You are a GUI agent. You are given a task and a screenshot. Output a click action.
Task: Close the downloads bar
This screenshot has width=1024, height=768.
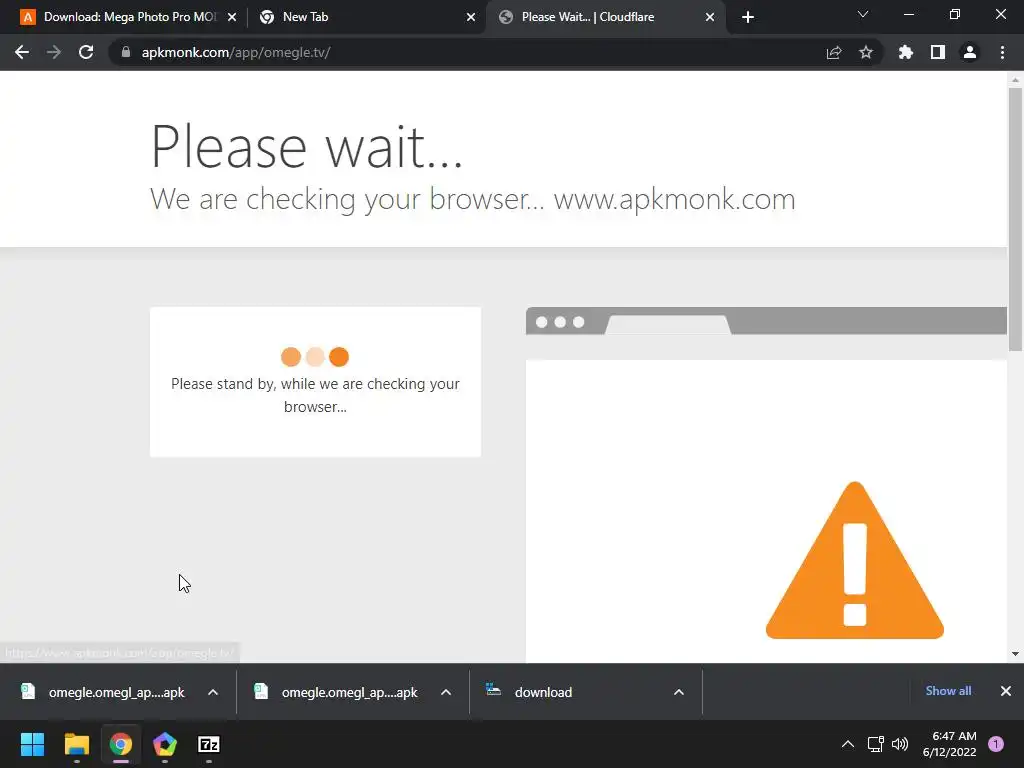point(1006,691)
